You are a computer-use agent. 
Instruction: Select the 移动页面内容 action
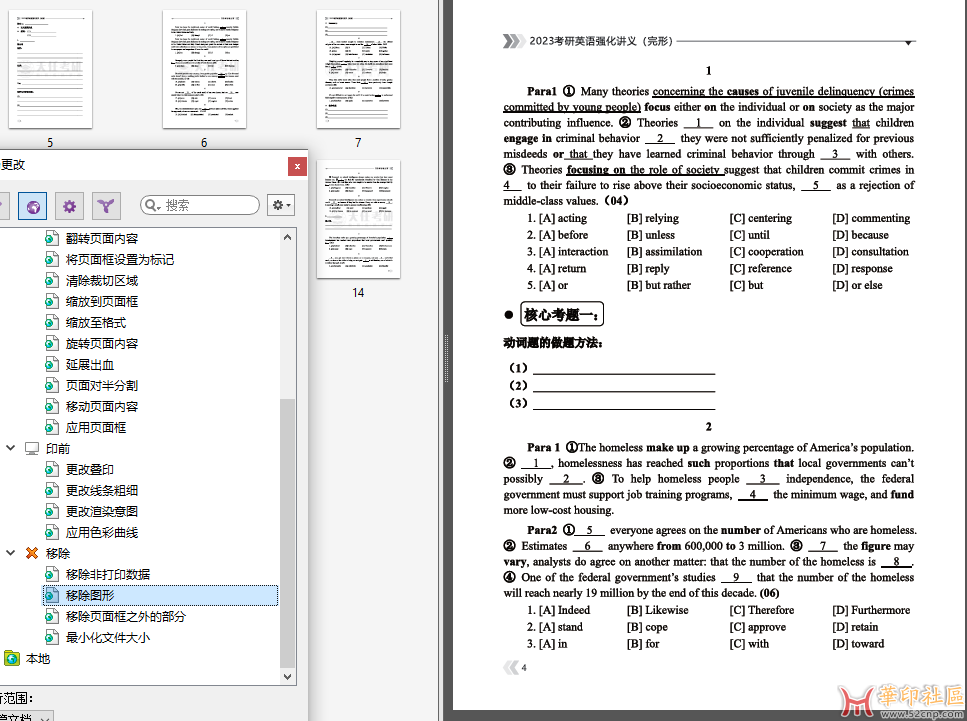pyautogui.click(x=102, y=406)
